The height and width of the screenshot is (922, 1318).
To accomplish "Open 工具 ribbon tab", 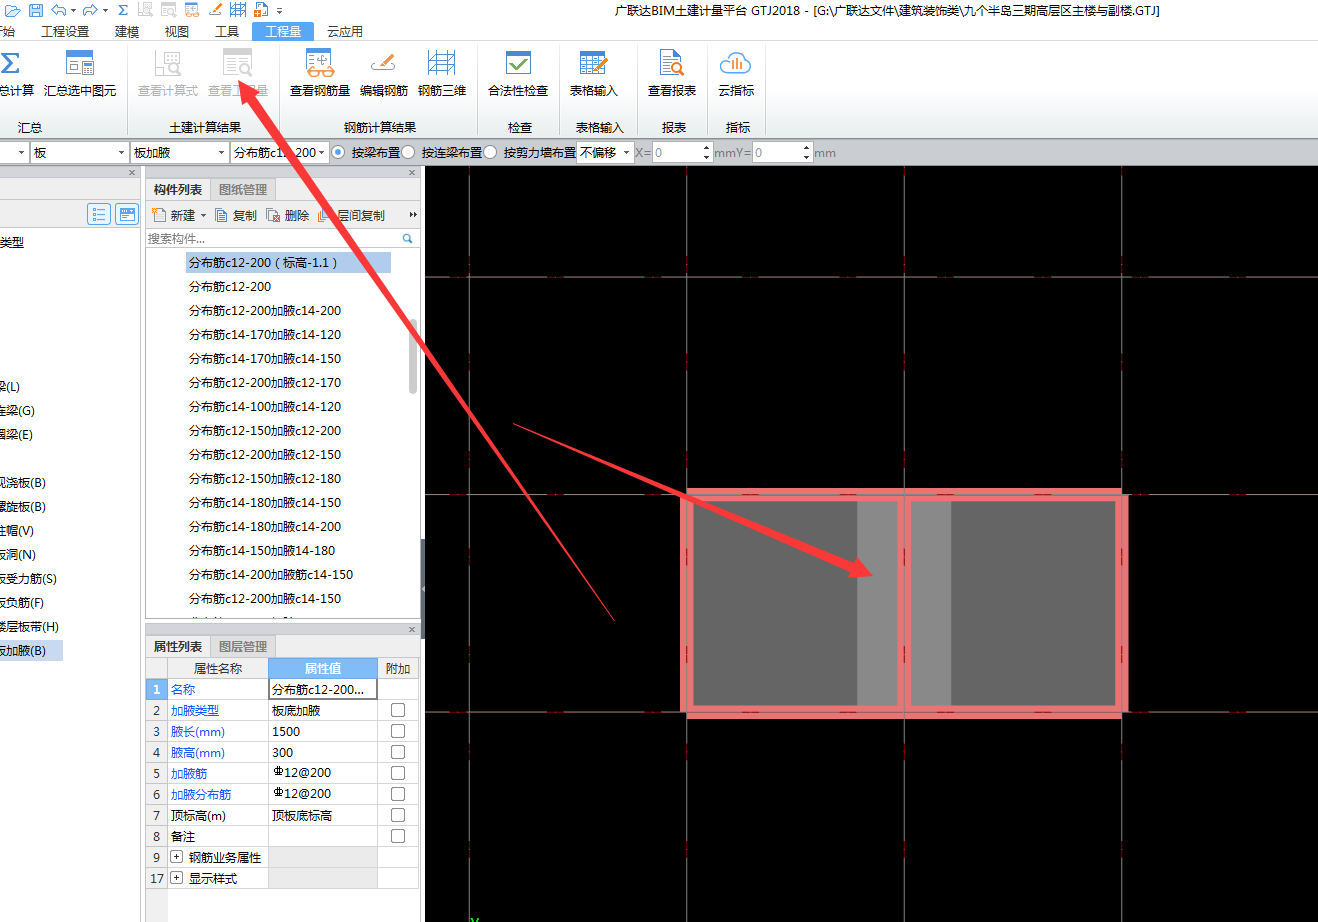I will pyautogui.click(x=227, y=31).
